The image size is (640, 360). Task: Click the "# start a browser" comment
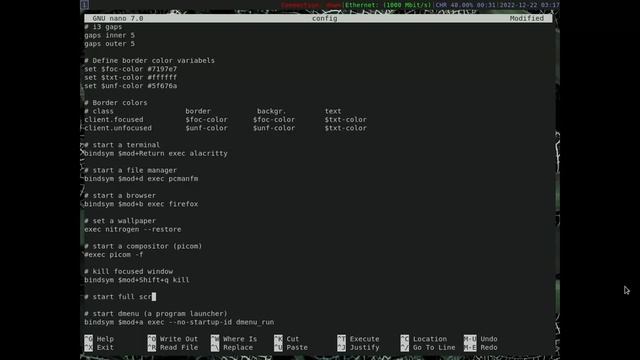(120, 196)
